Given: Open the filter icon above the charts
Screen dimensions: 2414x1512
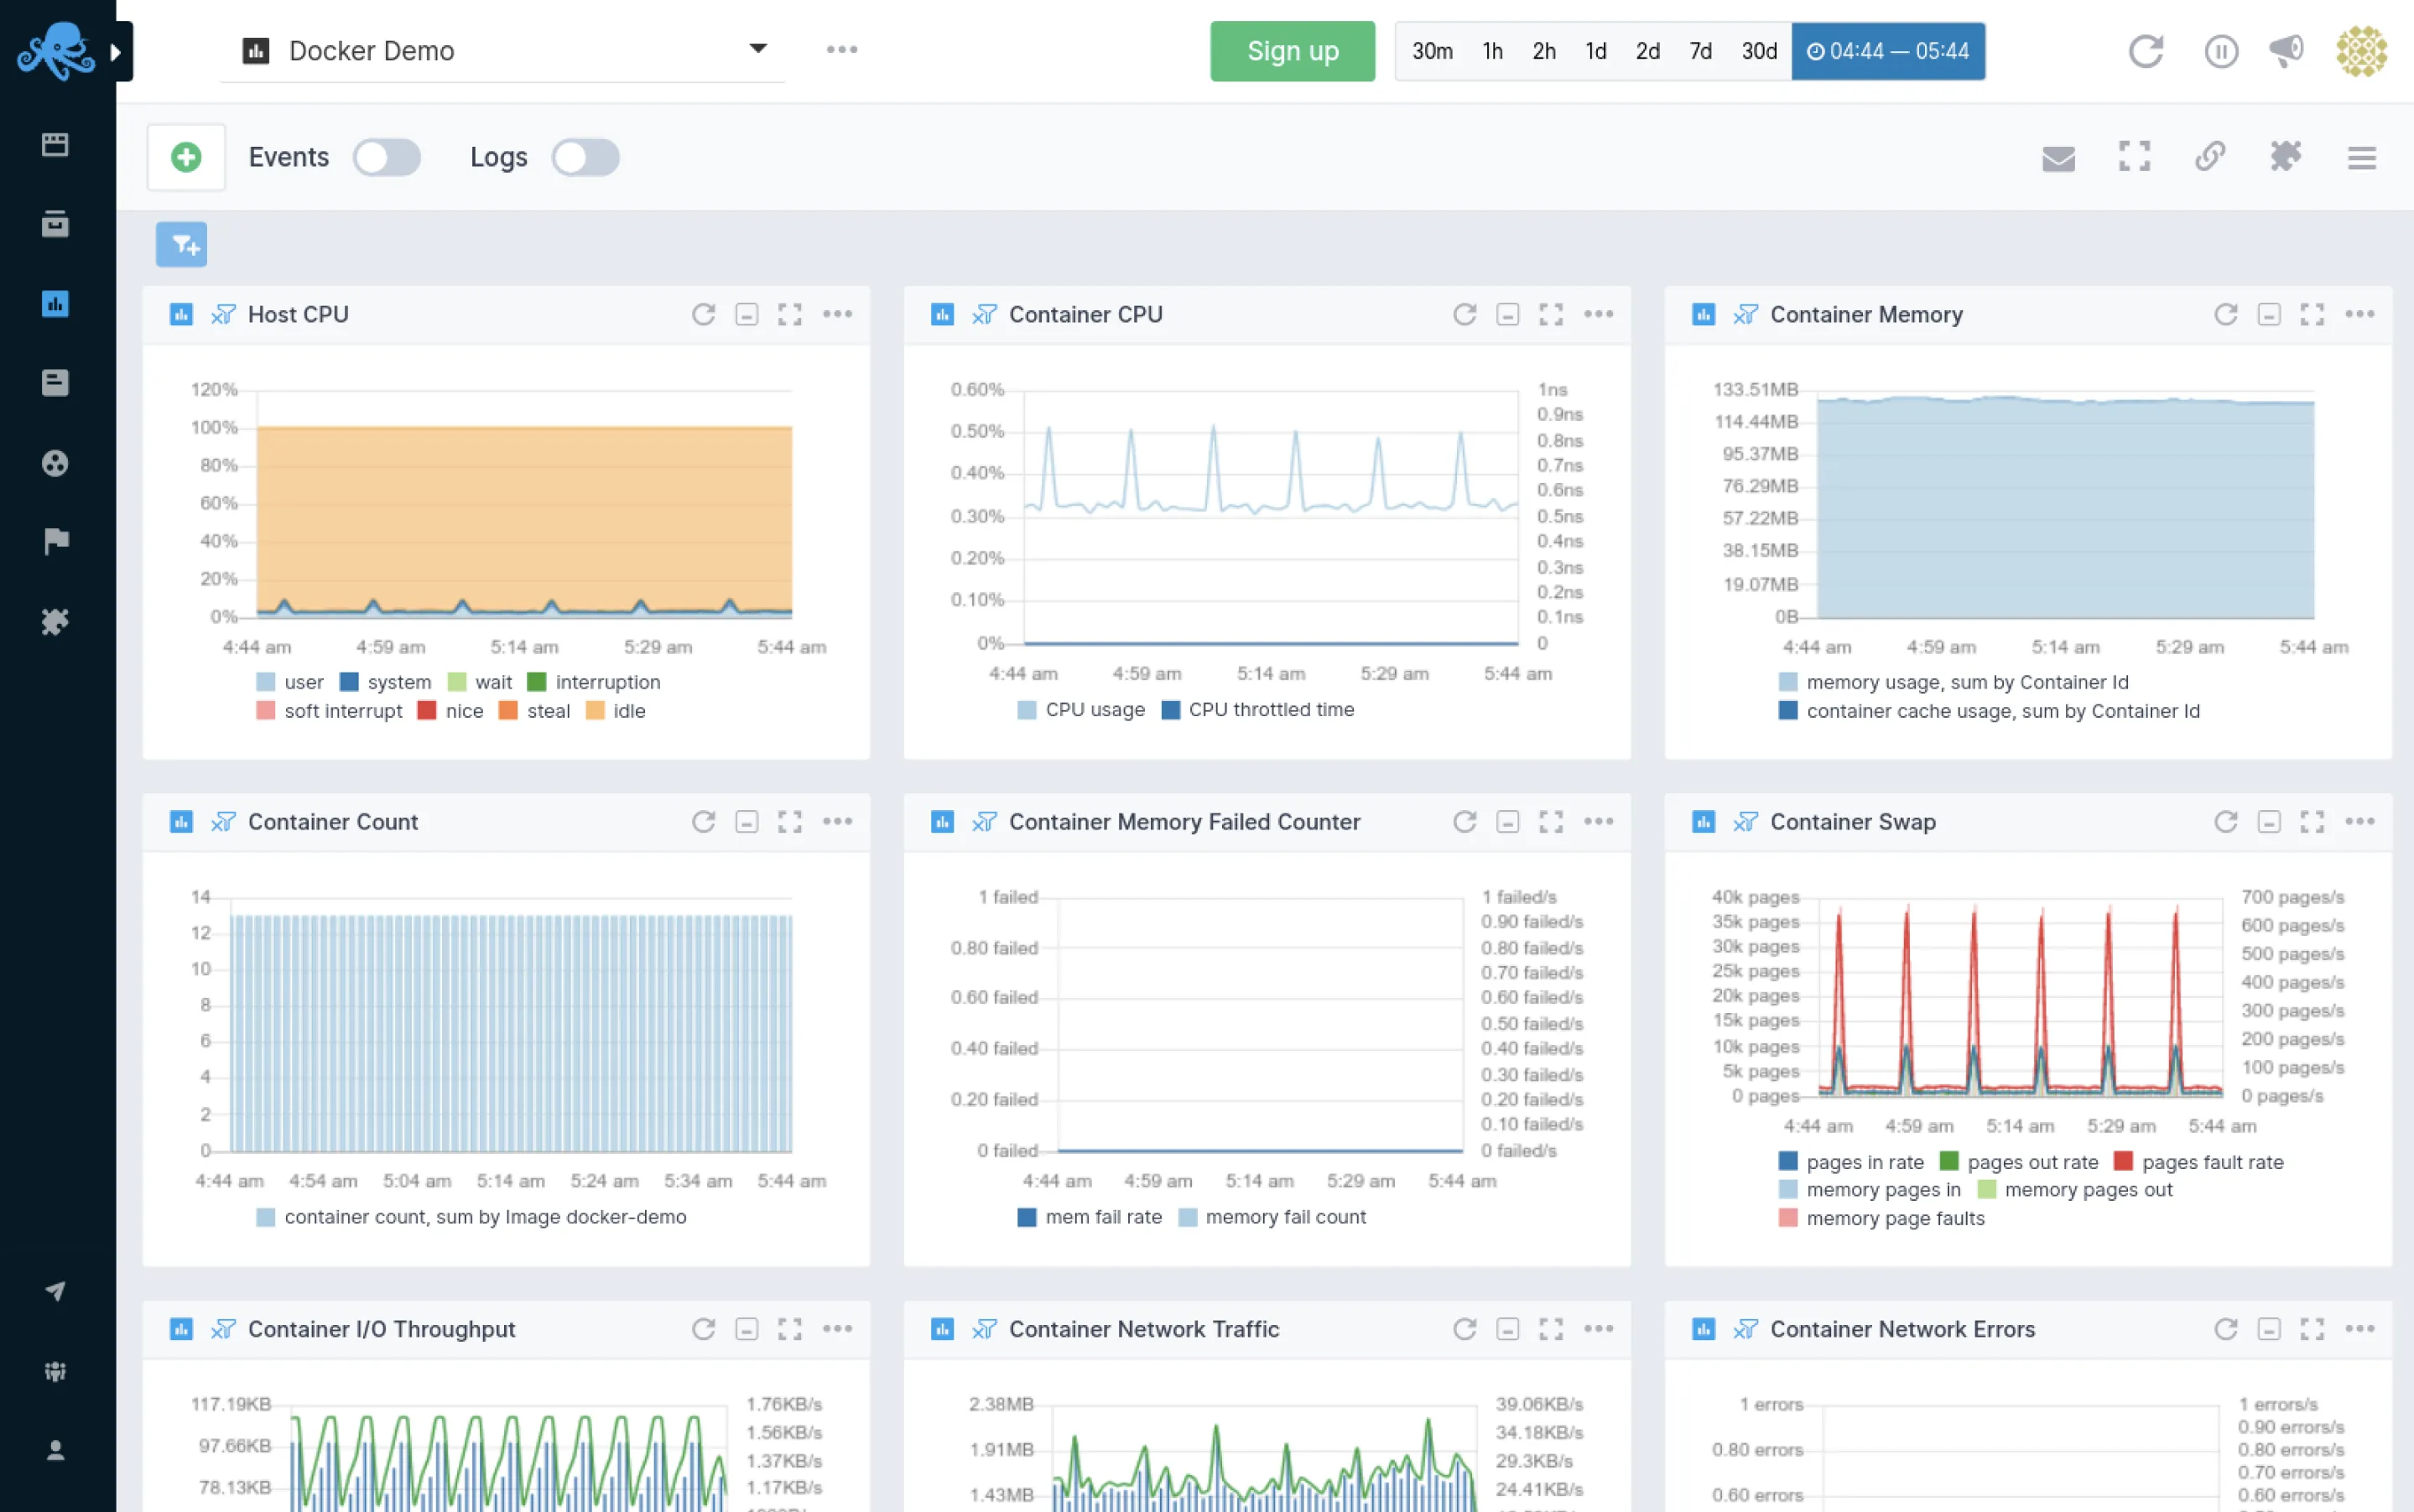Looking at the screenshot, I should (x=181, y=243).
